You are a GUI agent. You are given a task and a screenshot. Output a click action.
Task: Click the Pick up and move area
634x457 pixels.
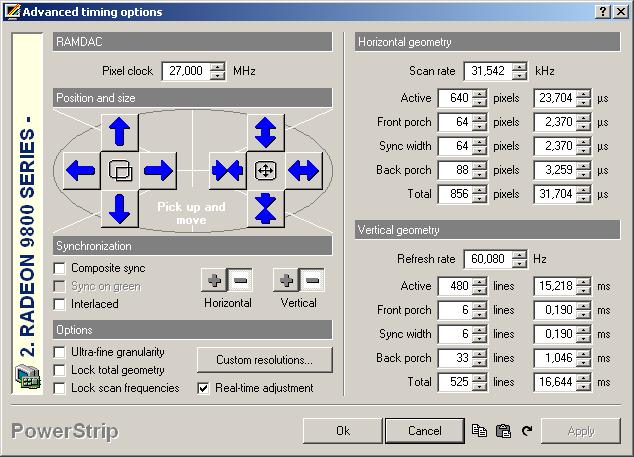tap(191, 213)
